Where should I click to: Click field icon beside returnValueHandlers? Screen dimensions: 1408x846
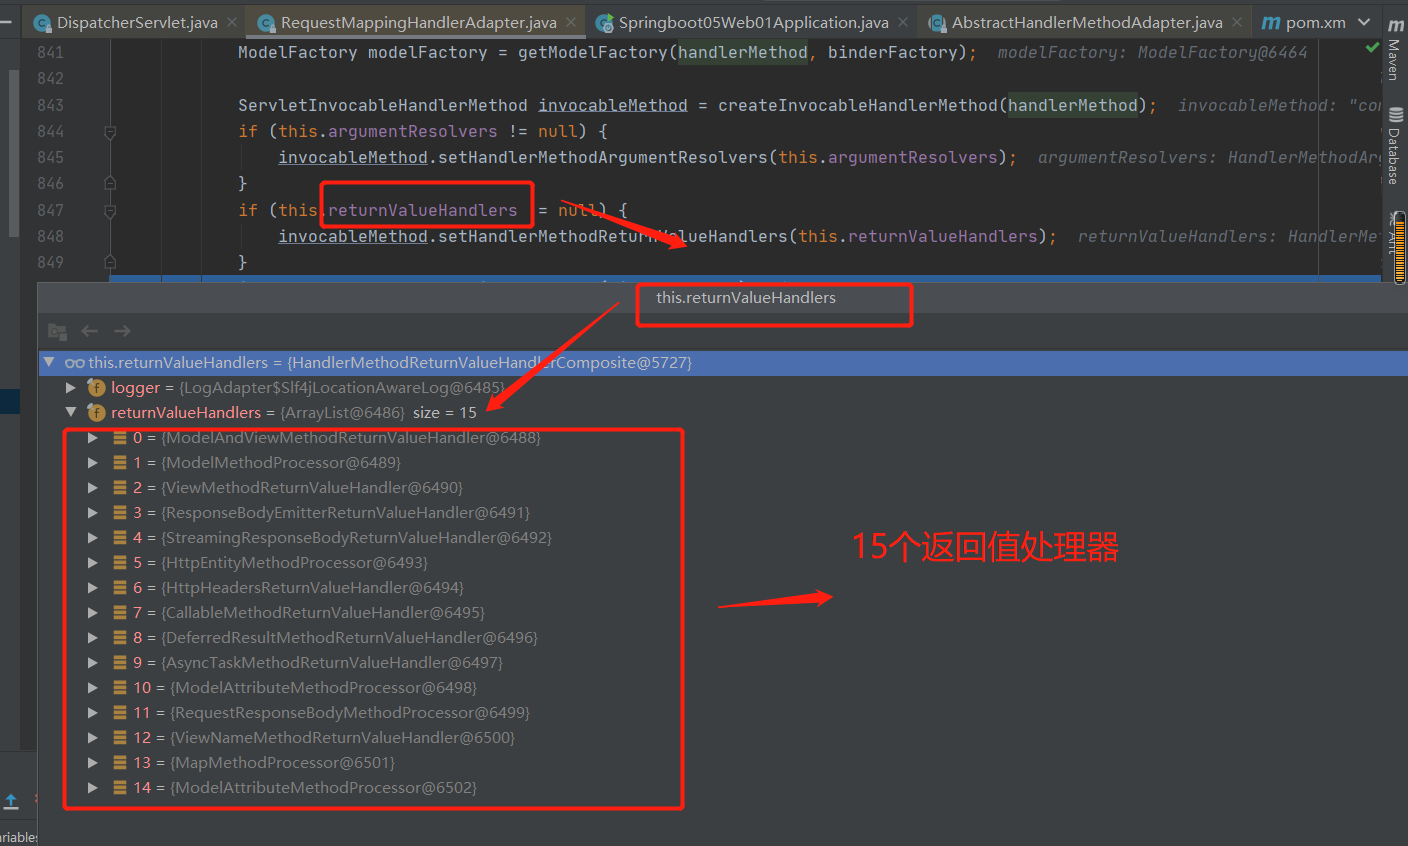pos(96,412)
